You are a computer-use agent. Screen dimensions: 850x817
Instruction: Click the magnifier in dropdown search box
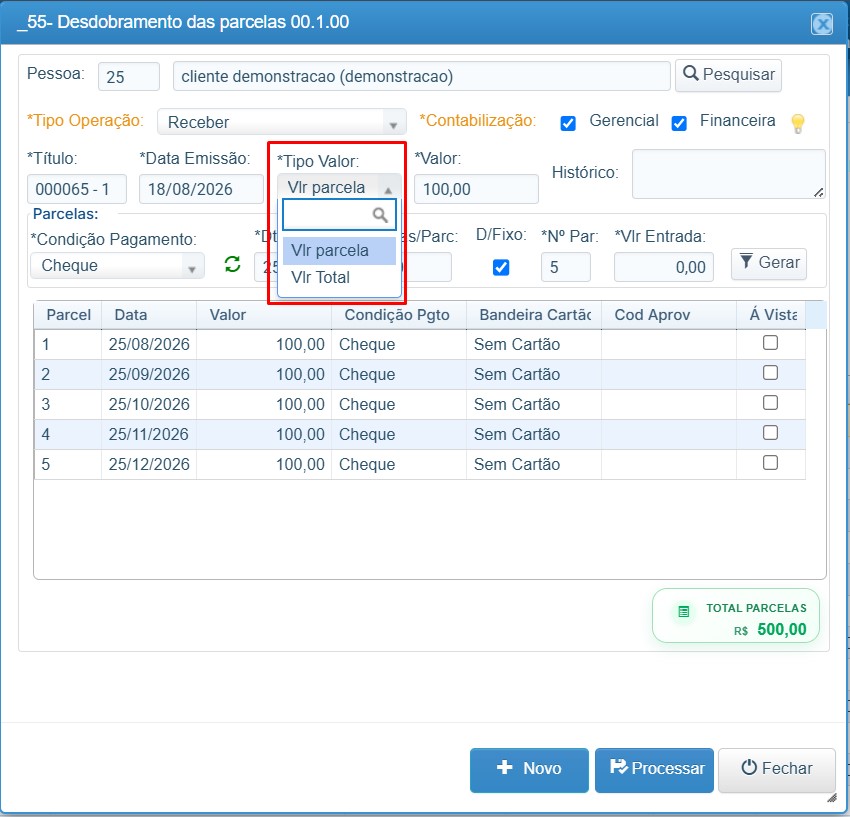click(380, 215)
